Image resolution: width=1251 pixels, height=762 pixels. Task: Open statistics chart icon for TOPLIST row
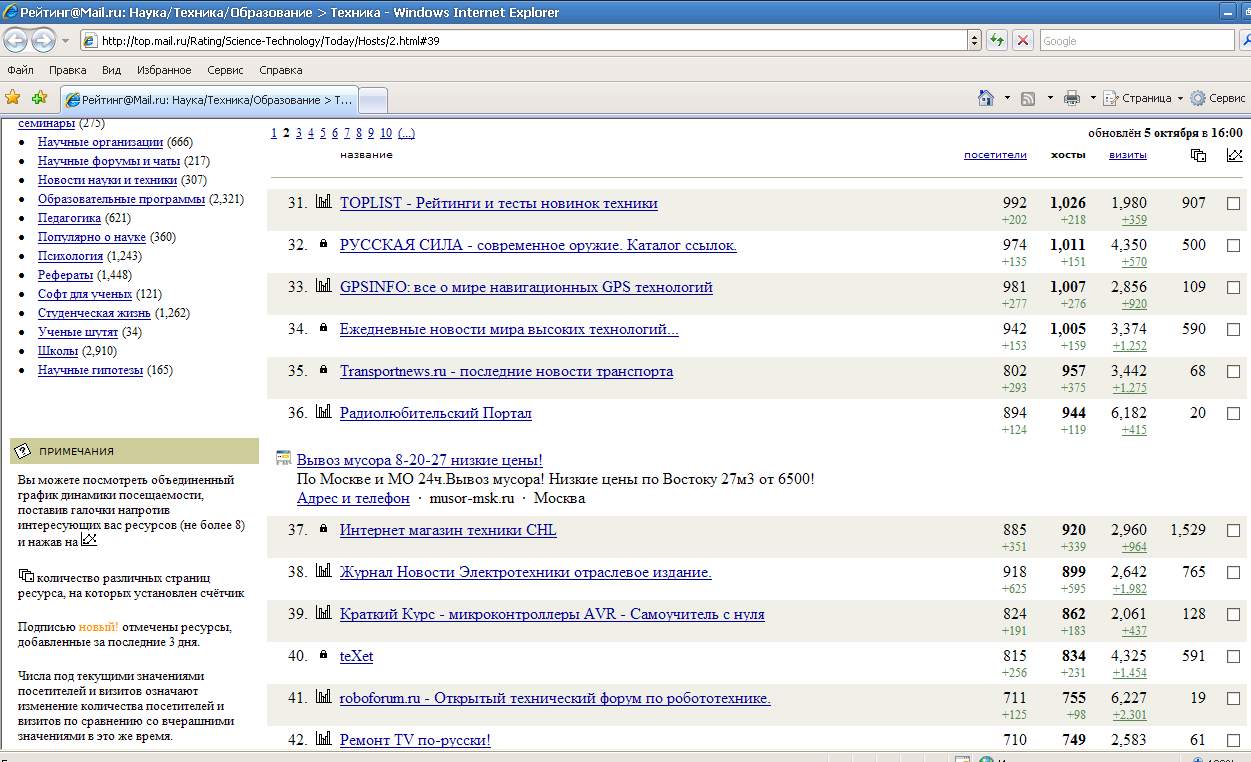tap(323, 202)
